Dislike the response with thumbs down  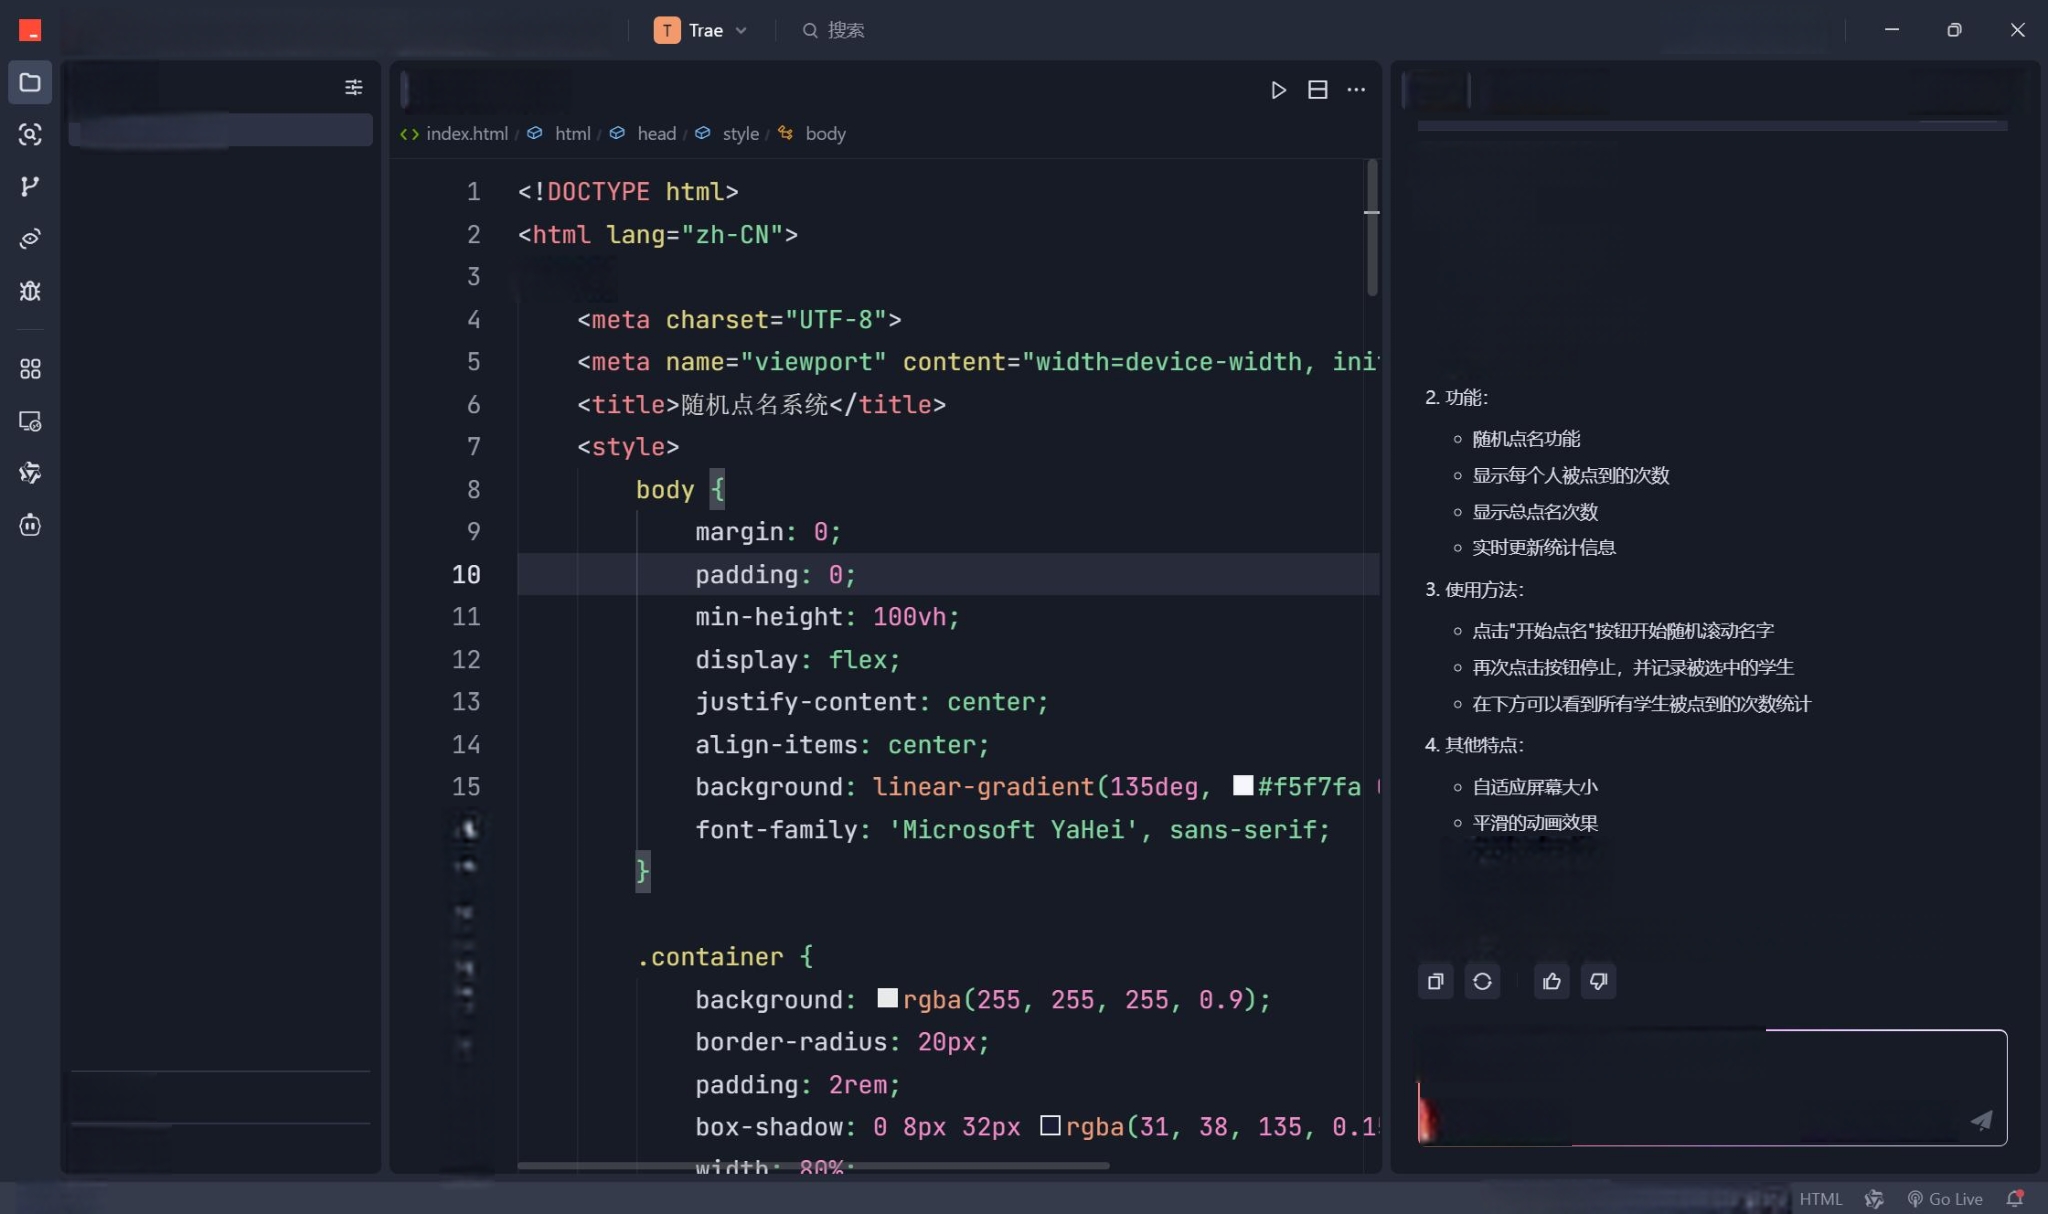(x=1599, y=981)
